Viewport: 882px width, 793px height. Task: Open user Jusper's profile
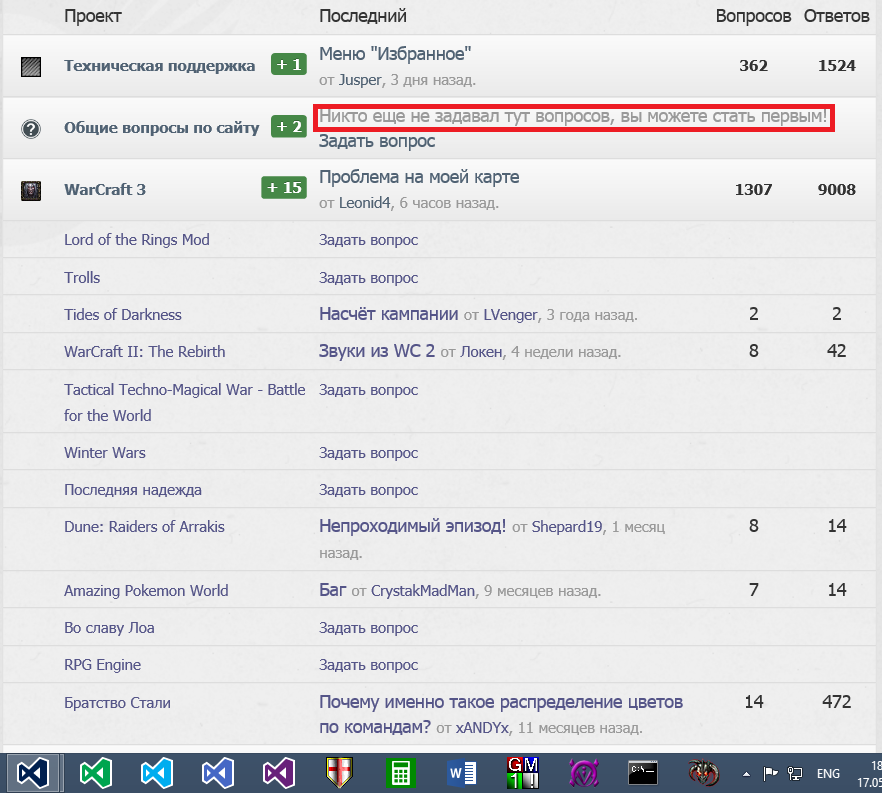(x=360, y=80)
